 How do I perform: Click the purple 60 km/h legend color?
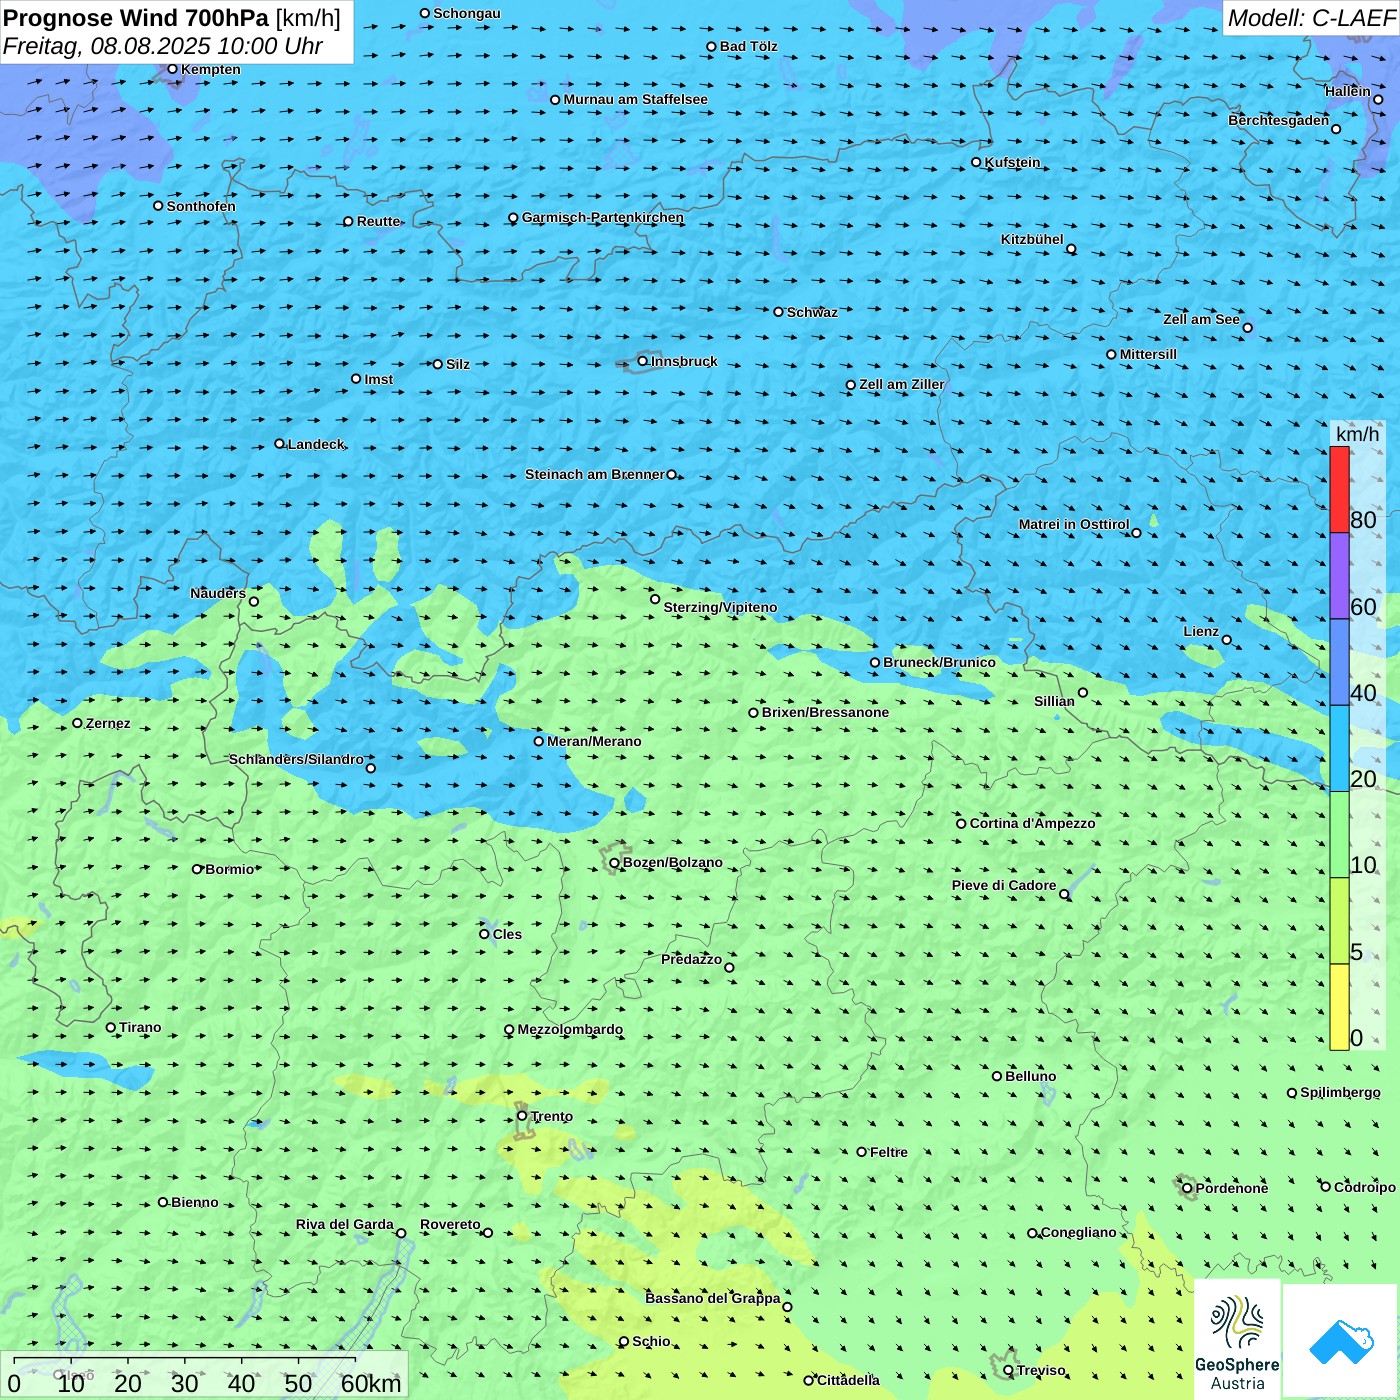tap(1339, 576)
